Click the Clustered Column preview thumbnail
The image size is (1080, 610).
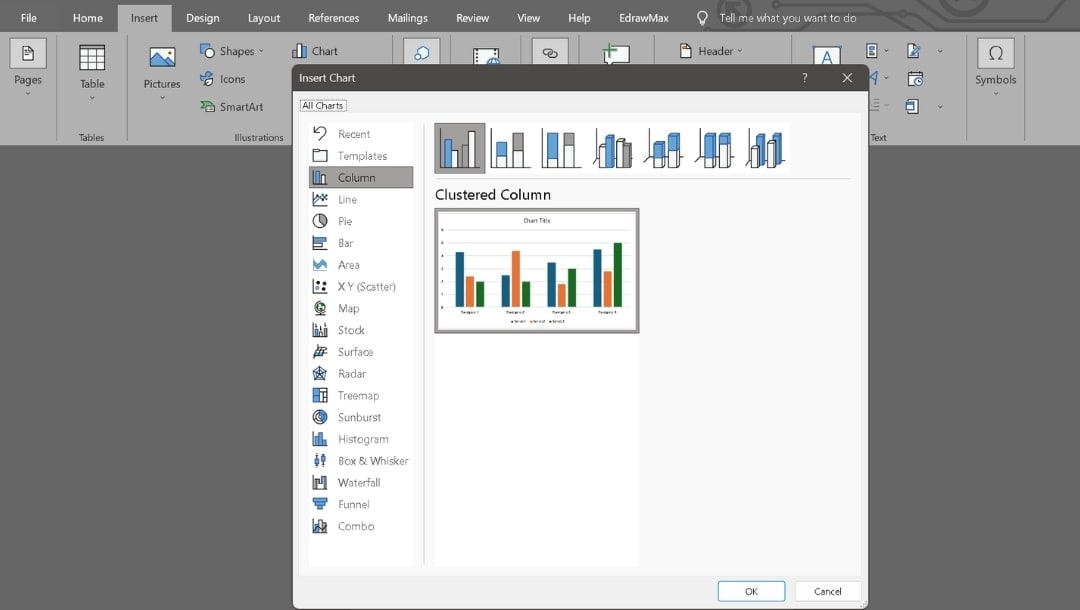point(536,271)
